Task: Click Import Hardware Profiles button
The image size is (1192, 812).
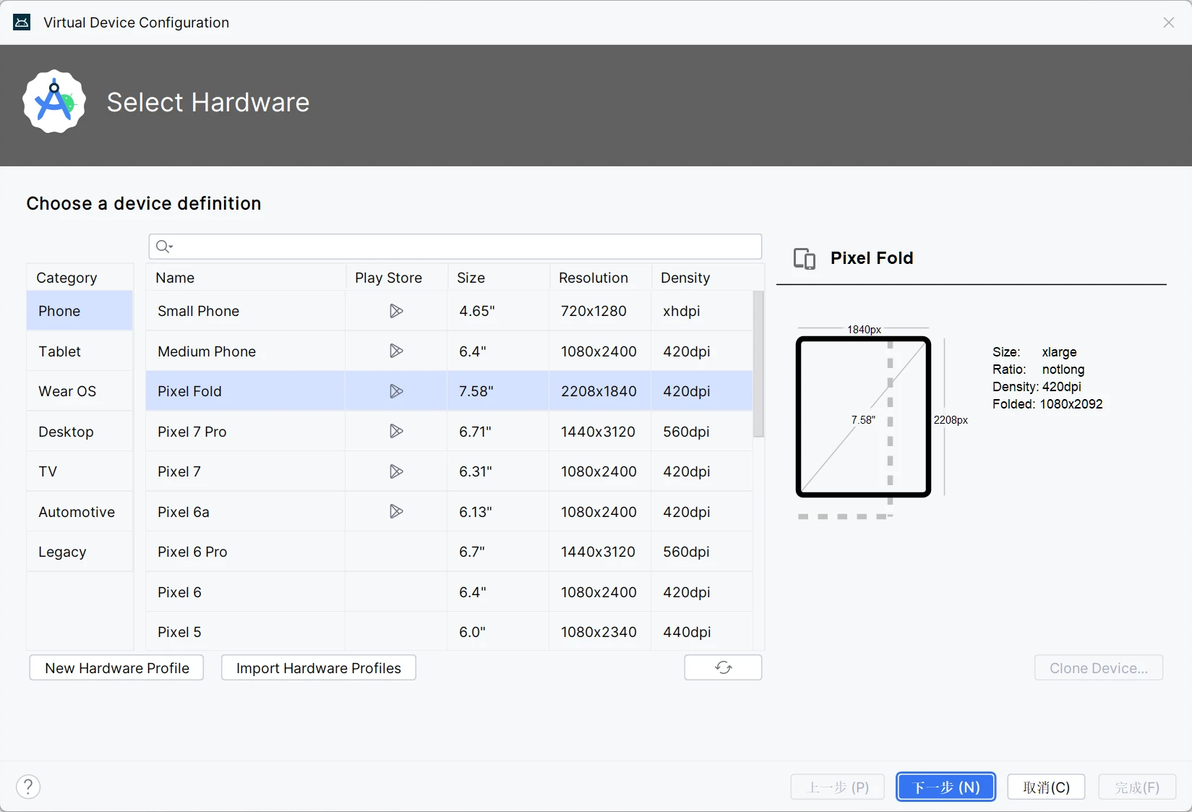Action: [318, 668]
